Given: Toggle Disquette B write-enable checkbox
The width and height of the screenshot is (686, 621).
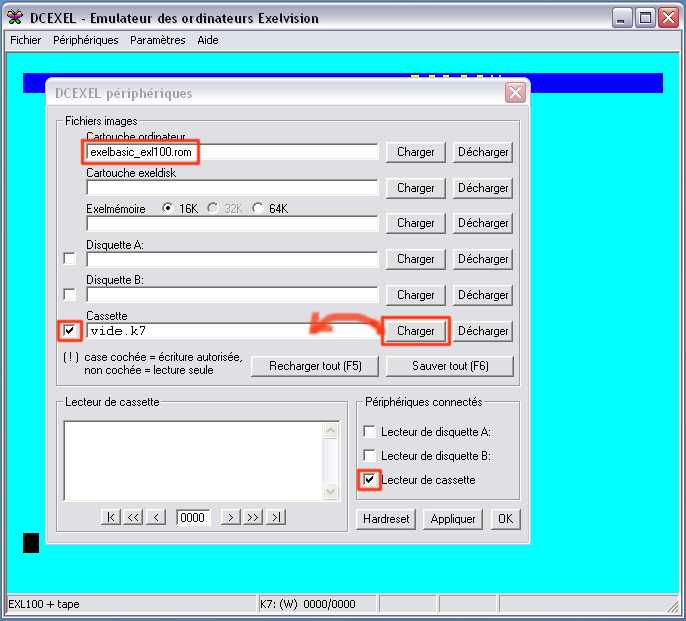Looking at the screenshot, I should (70, 294).
